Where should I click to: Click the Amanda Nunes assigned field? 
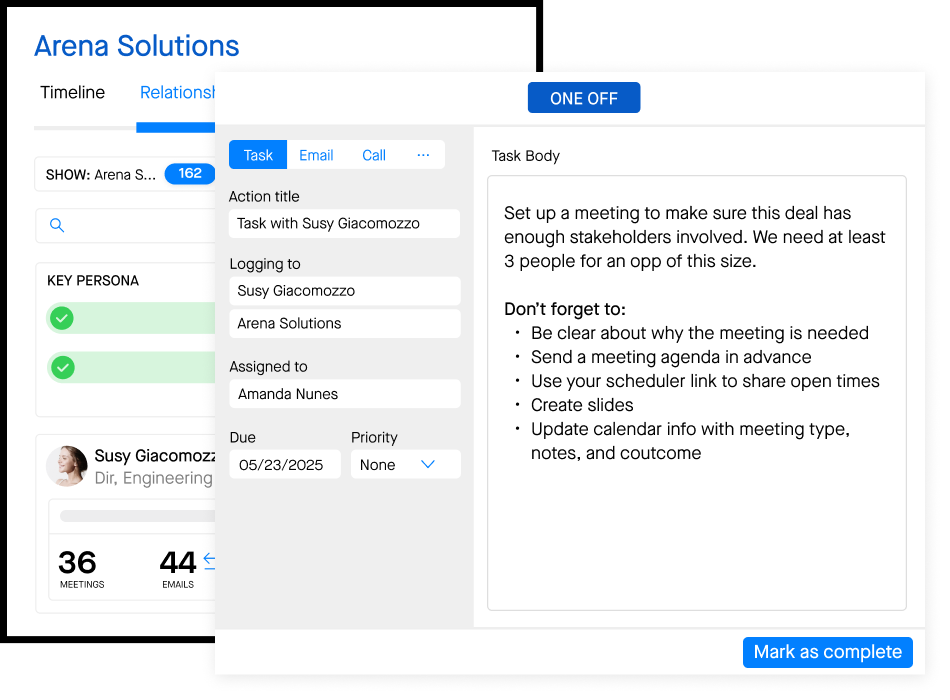(x=345, y=394)
